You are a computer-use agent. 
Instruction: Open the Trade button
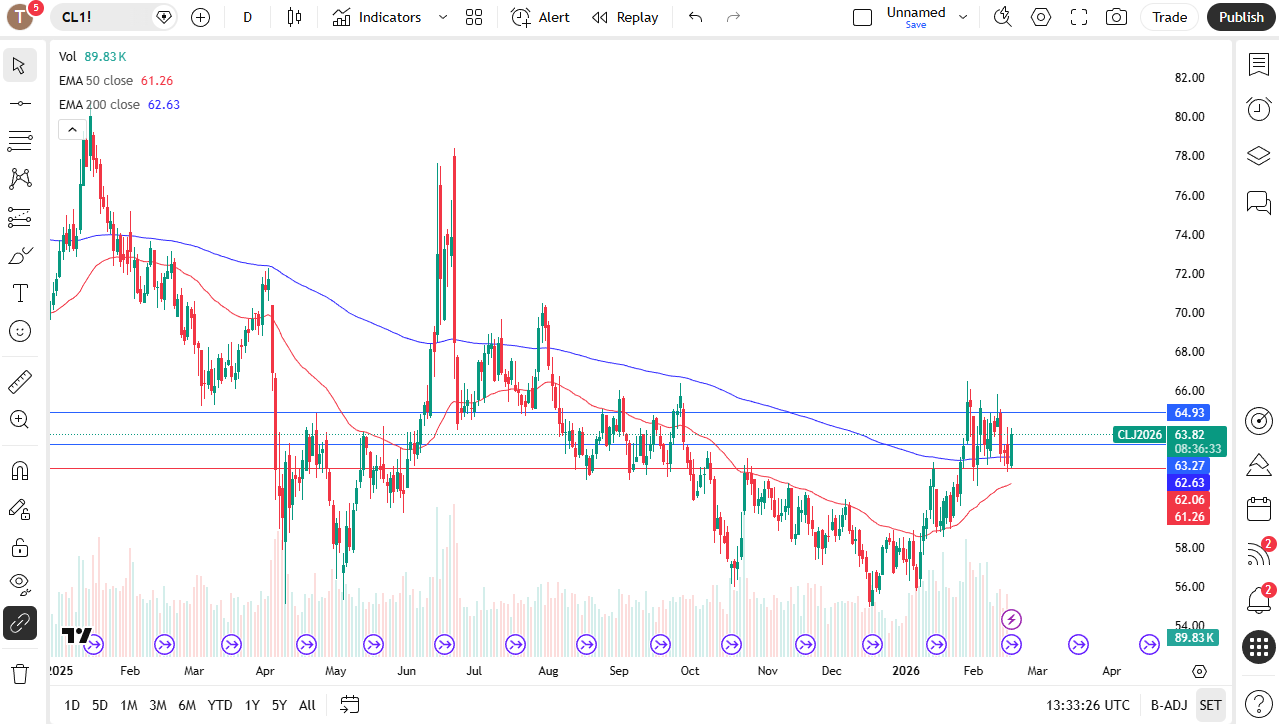click(x=1169, y=17)
